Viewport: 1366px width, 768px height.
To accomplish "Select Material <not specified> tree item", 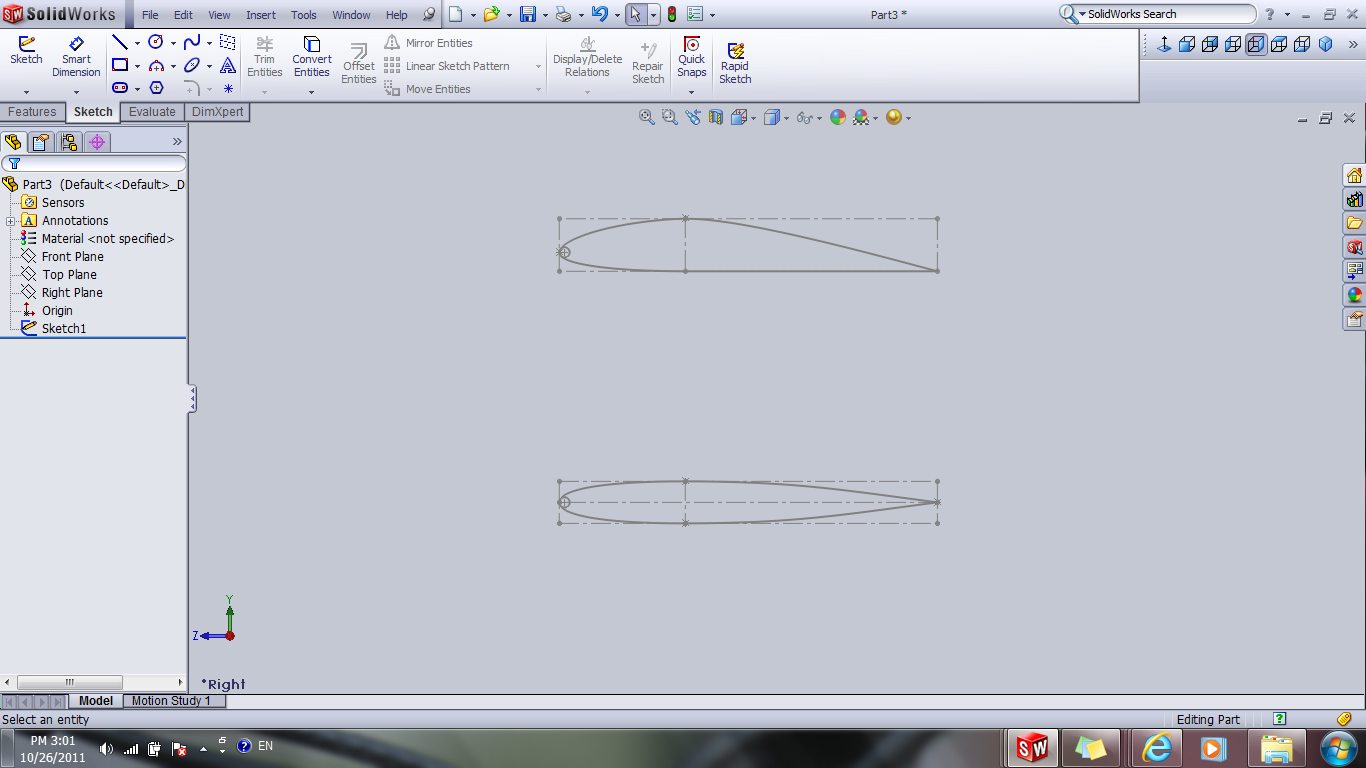I will pos(97,239).
